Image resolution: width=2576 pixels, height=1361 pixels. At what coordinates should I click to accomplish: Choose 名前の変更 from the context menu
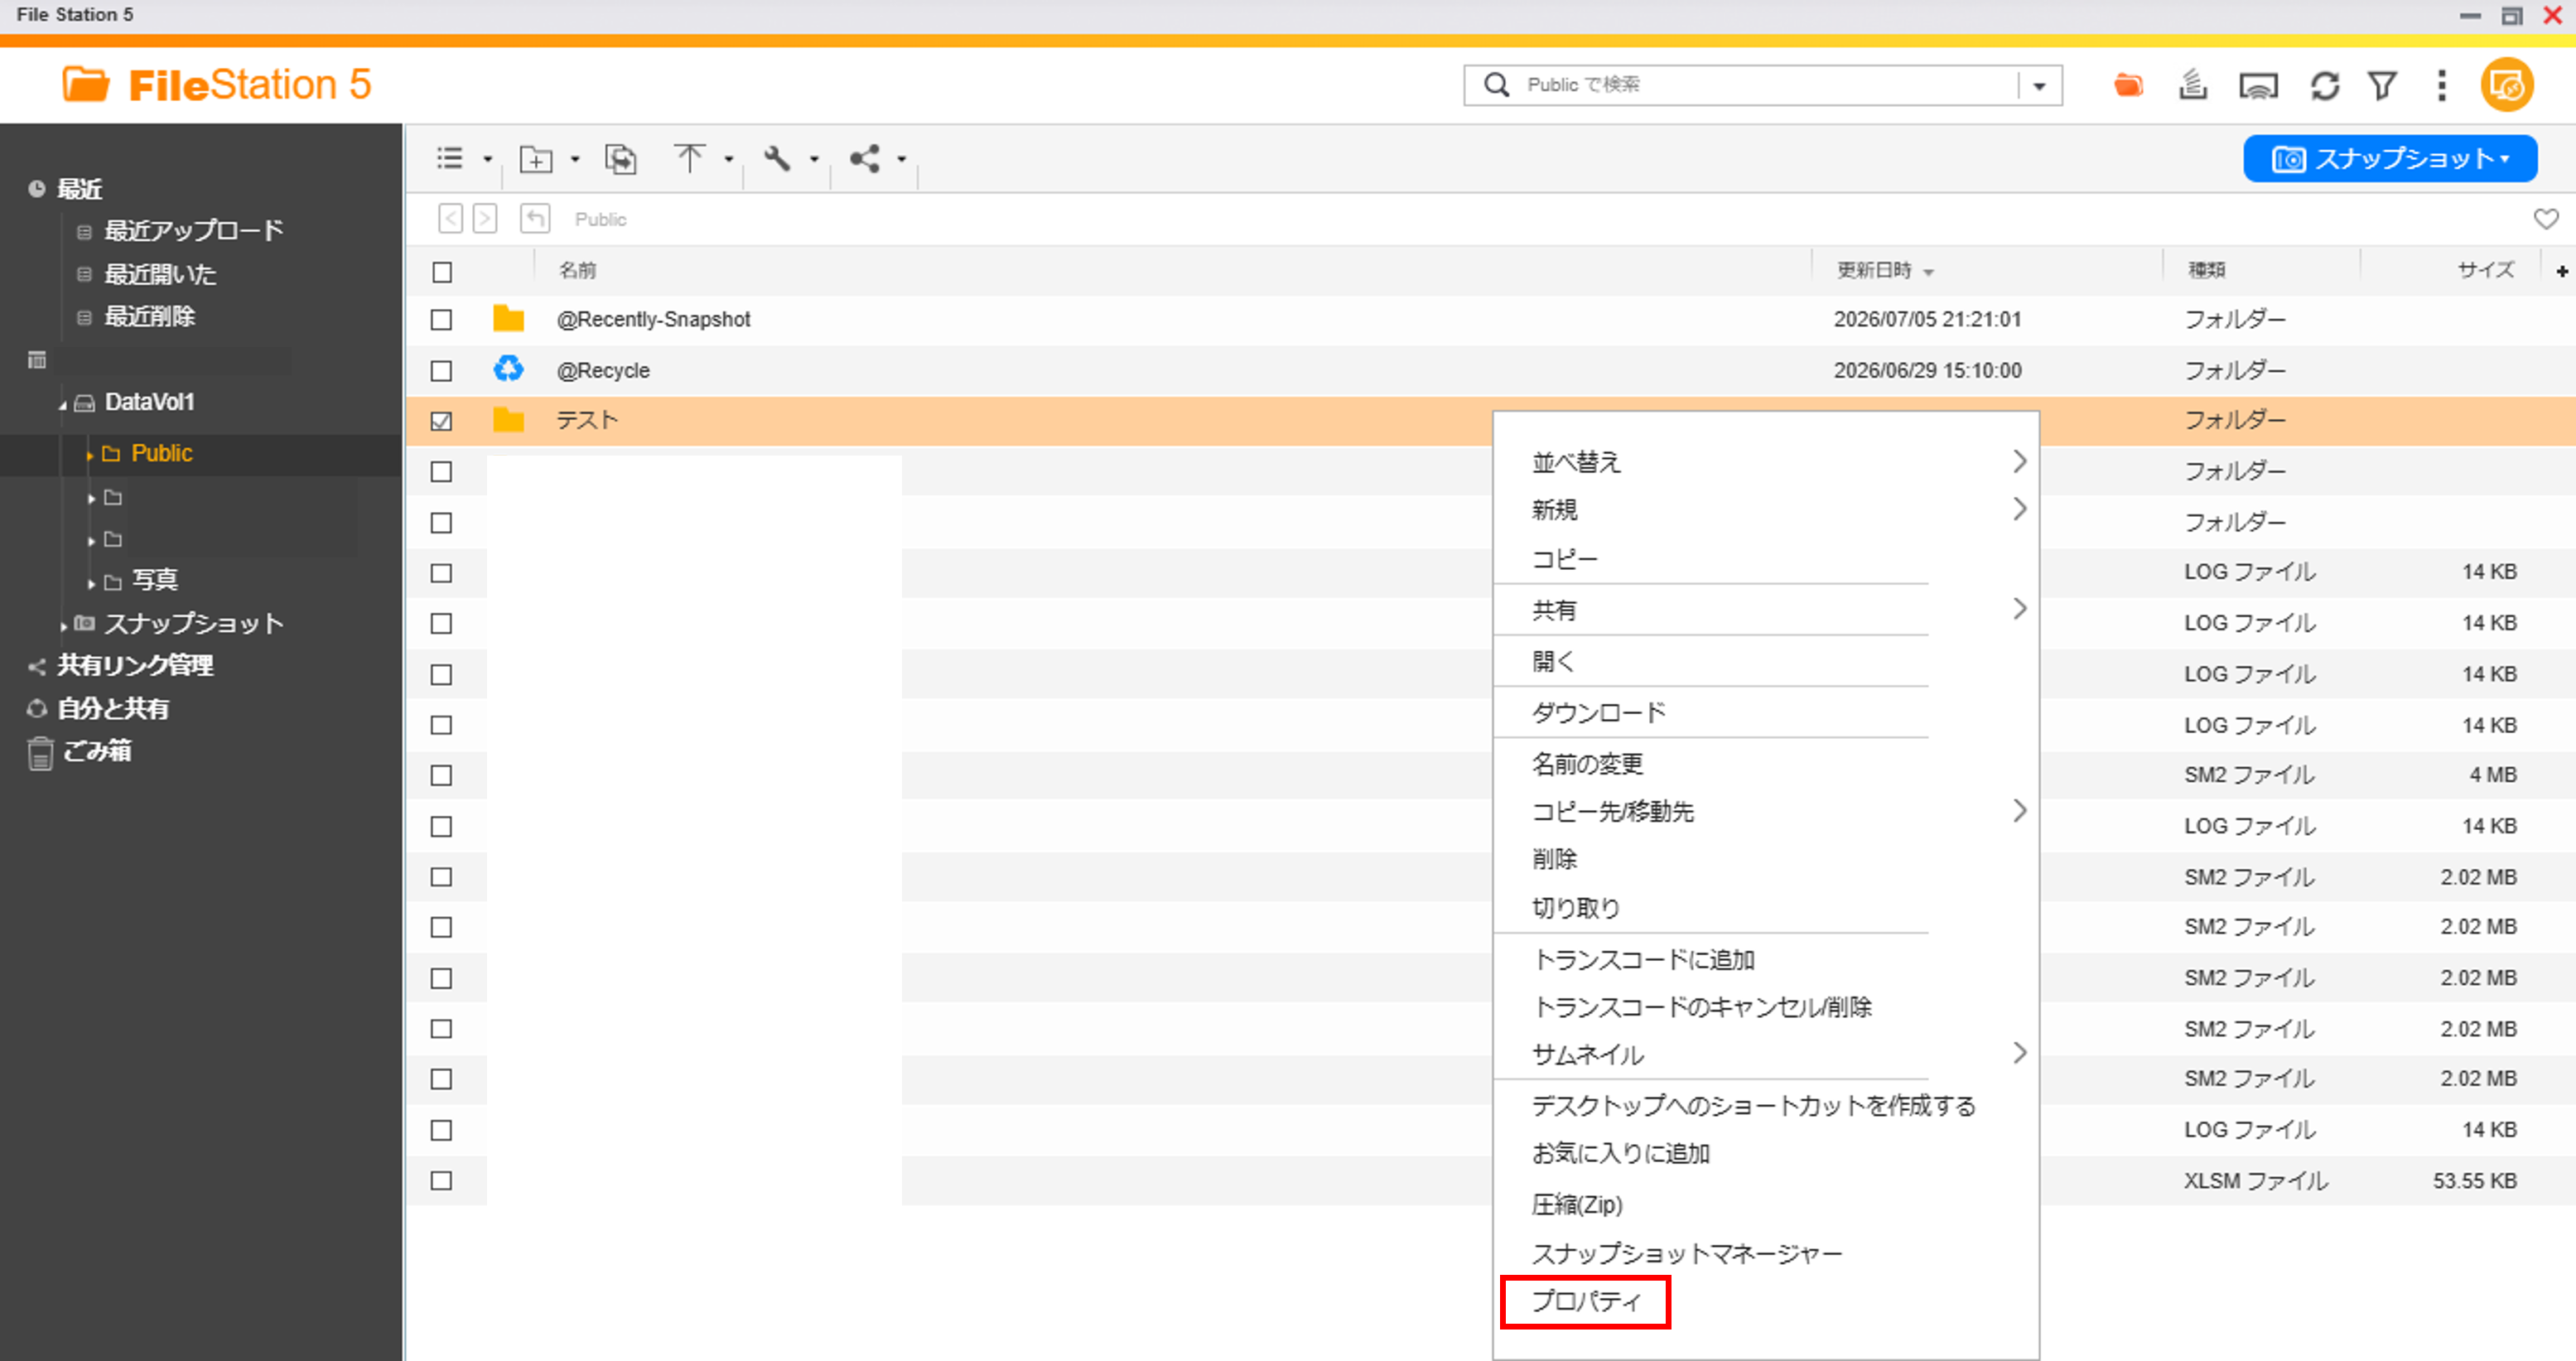tap(1587, 764)
